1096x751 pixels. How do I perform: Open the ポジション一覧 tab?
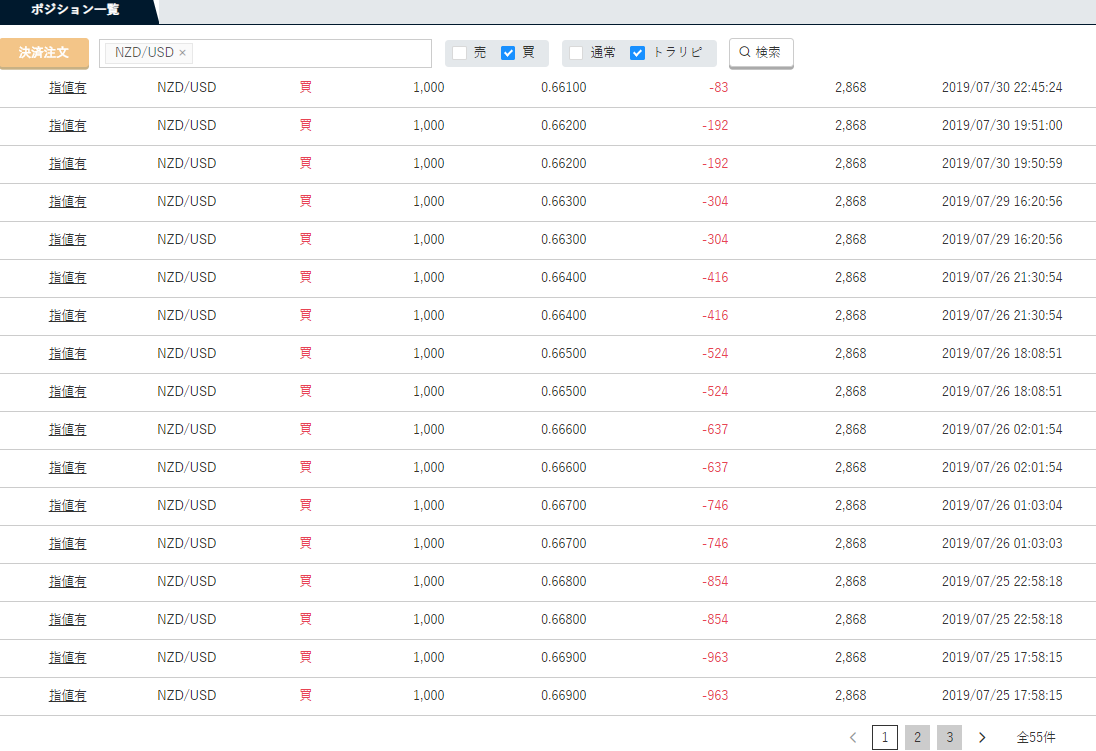click(75, 10)
